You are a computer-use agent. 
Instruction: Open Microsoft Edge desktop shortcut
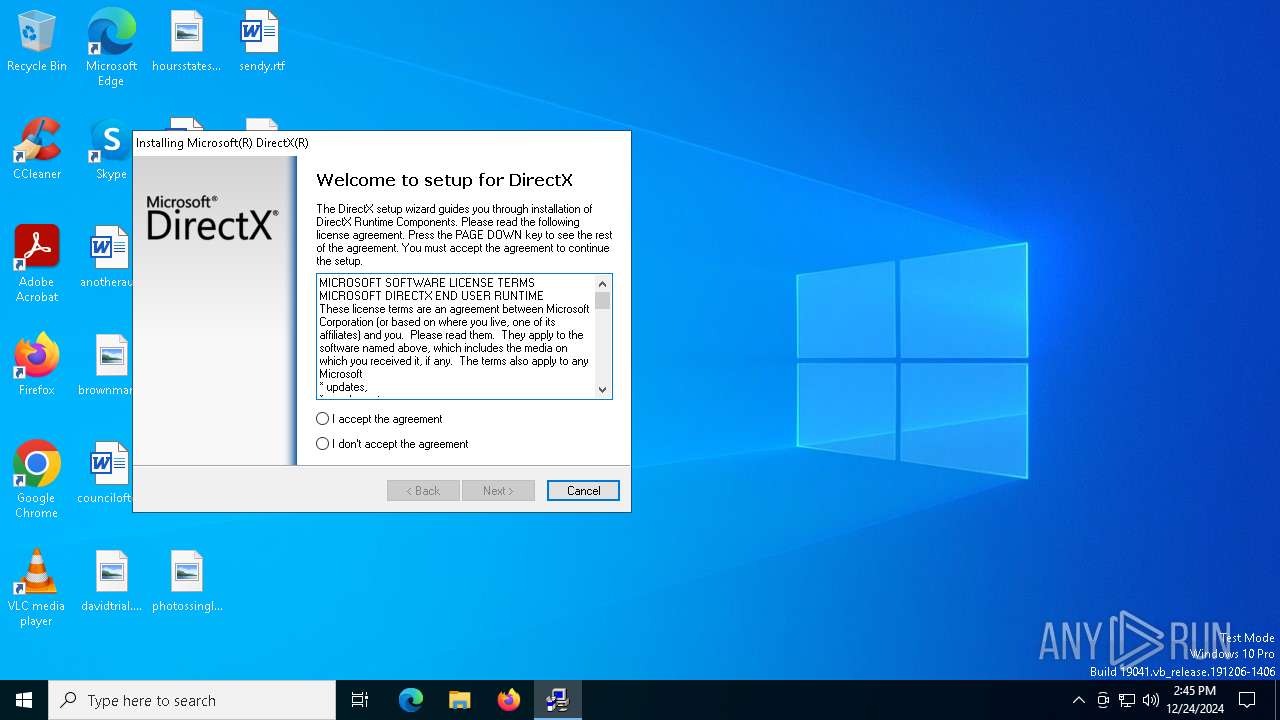[111, 48]
